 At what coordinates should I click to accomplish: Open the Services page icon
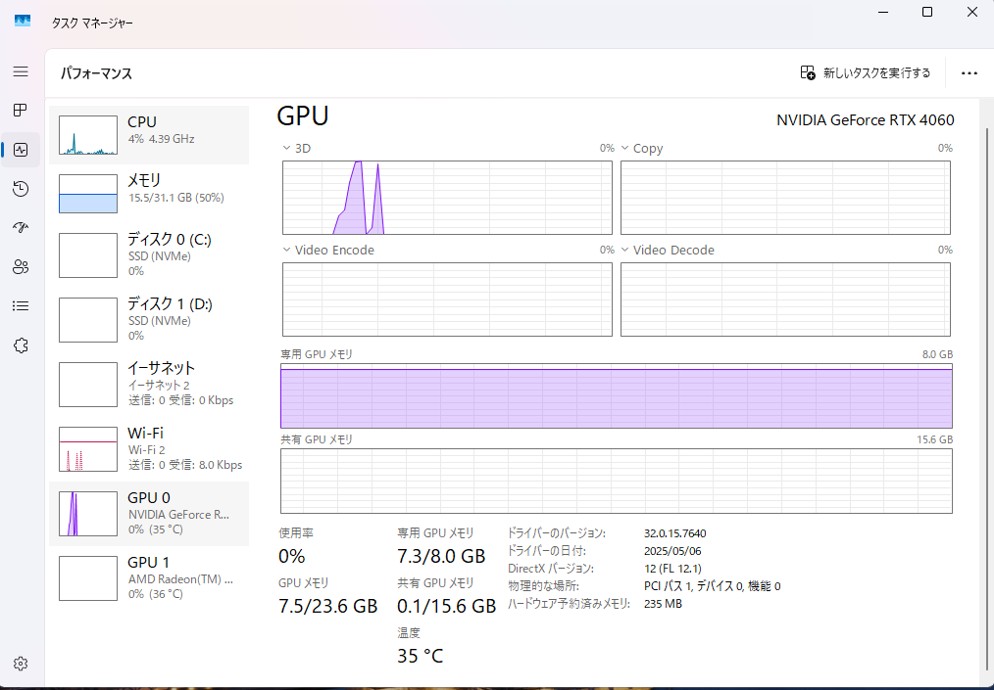click(x=20, y=345)
